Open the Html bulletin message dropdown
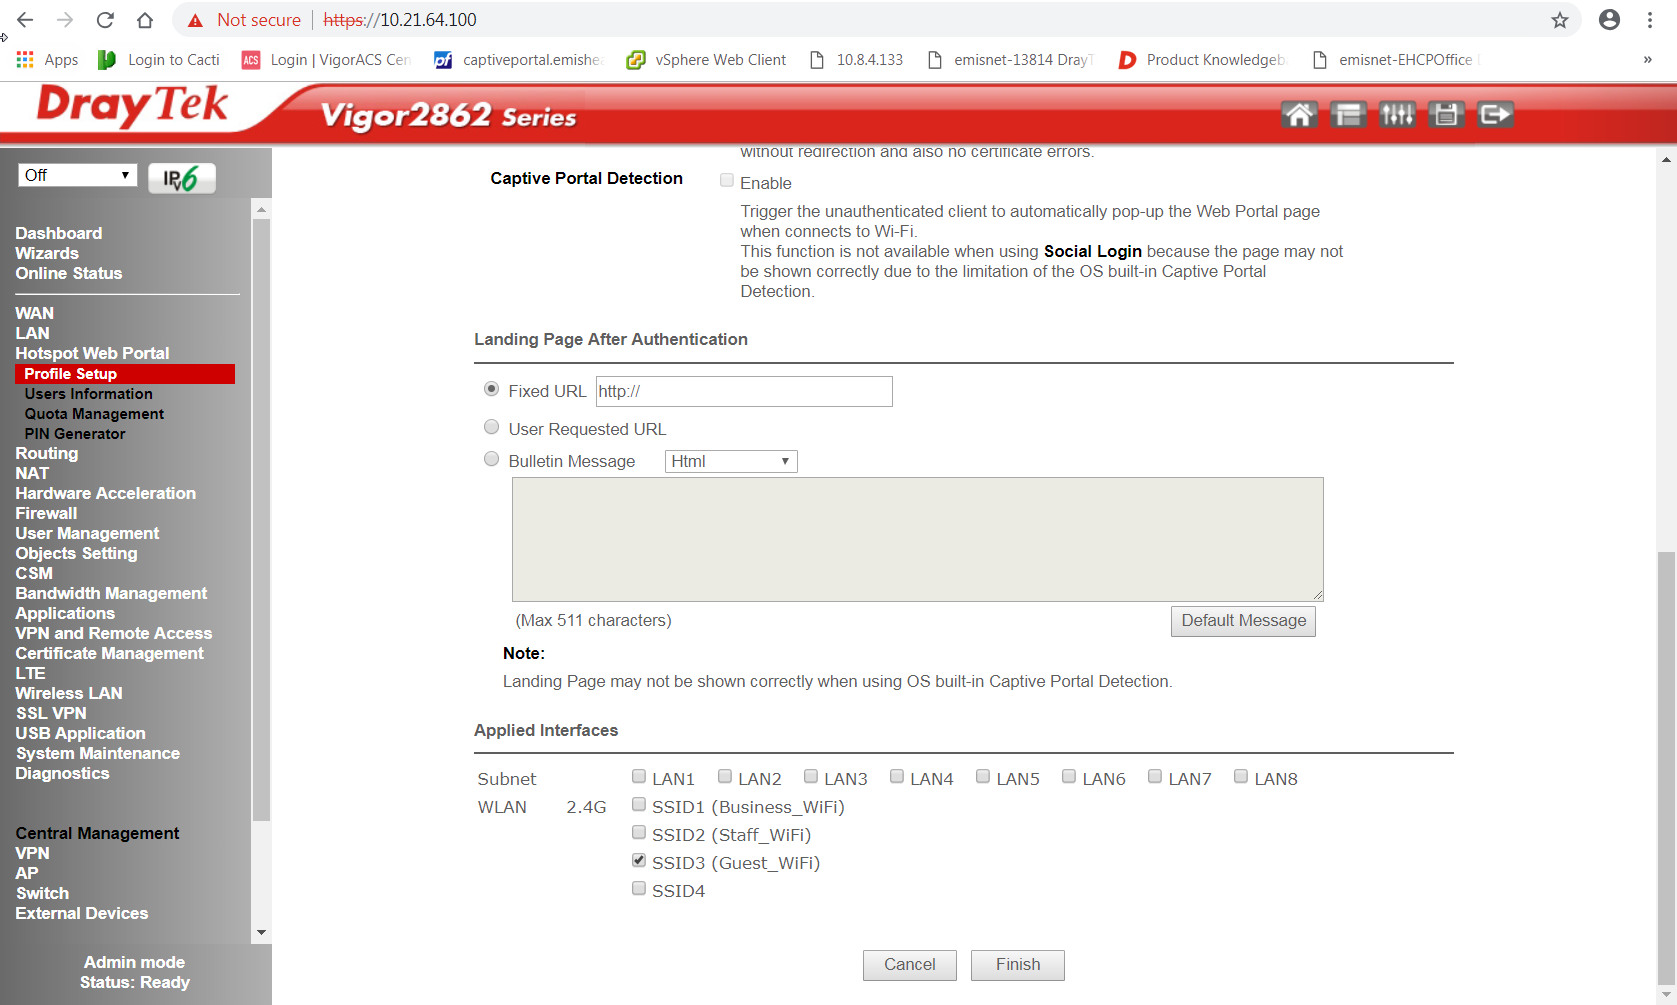Viewport: 1677px width, 1005px height. point(731,461)
